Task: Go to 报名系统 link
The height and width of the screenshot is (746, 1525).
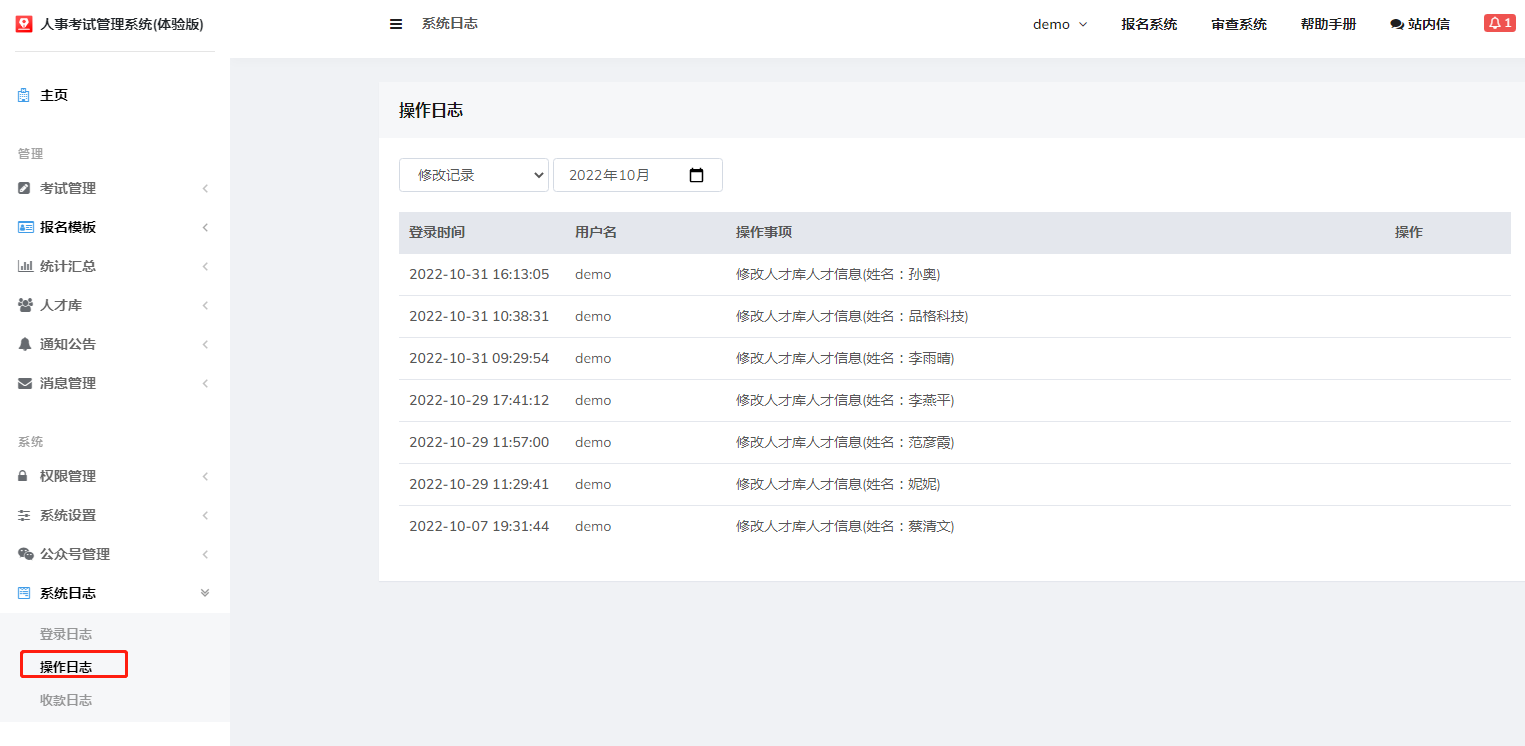Action: [1149, 24]
